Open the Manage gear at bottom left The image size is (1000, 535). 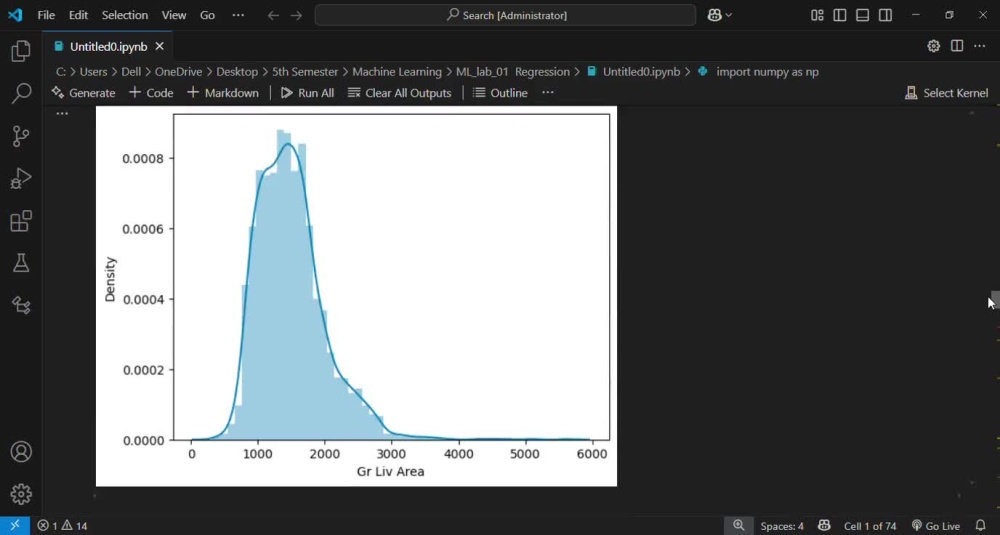[21, 494]
